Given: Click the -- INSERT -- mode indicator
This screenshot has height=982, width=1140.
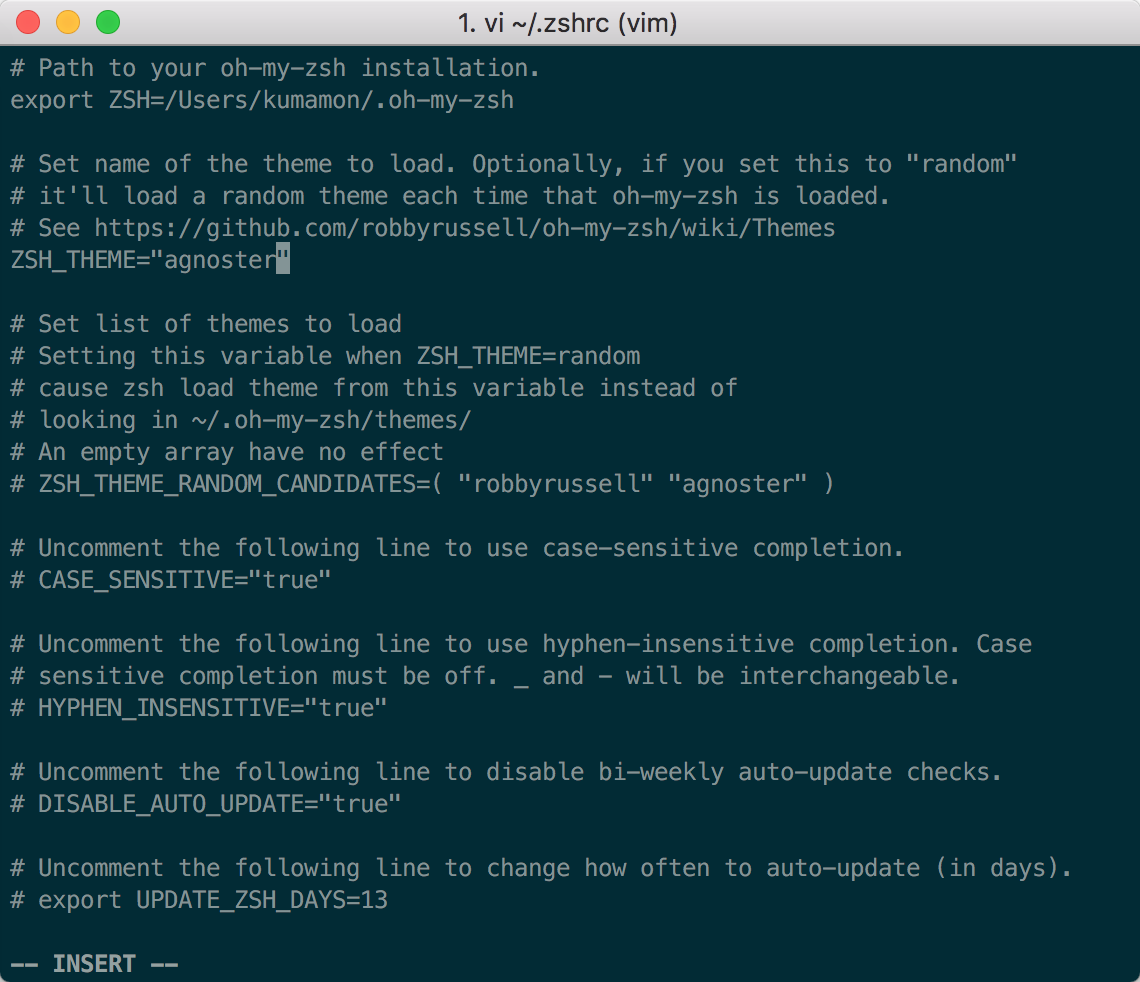Looking at the screenshot, I should point(95,963).
